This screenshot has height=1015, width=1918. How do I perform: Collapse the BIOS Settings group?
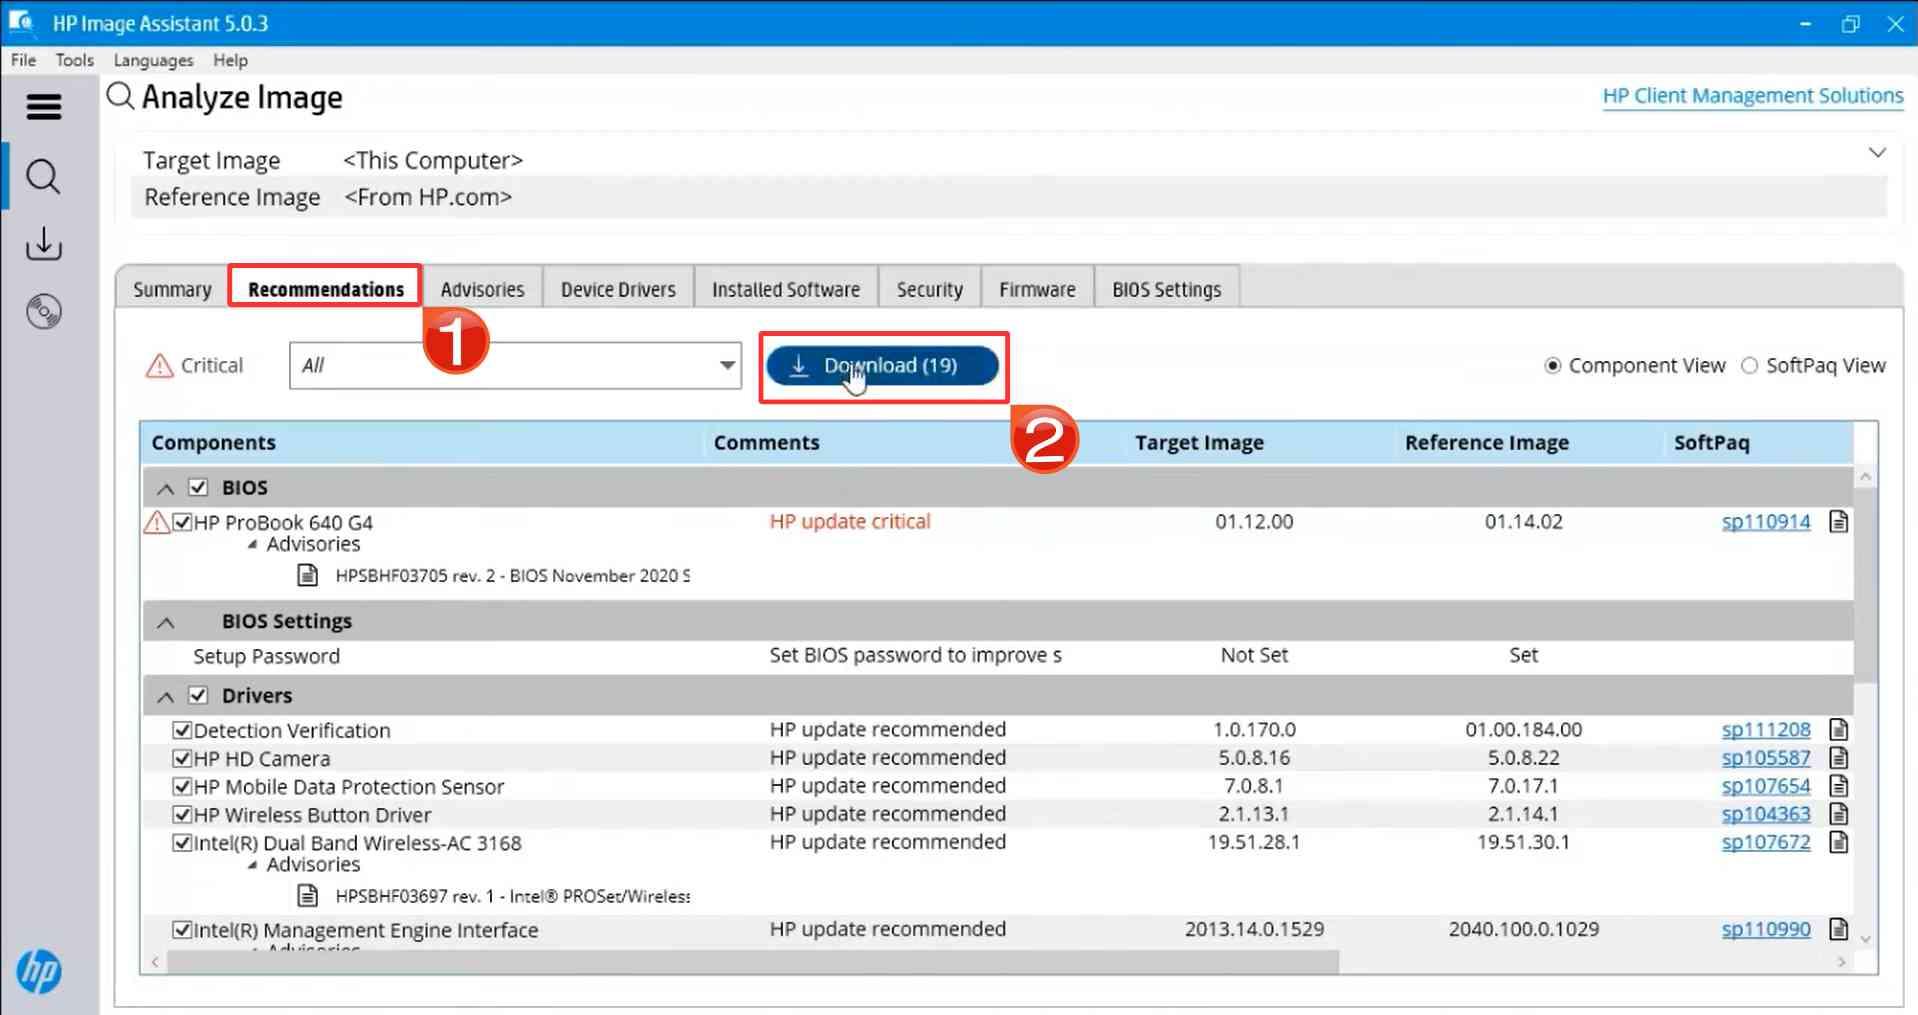click(x=166, y=622)
